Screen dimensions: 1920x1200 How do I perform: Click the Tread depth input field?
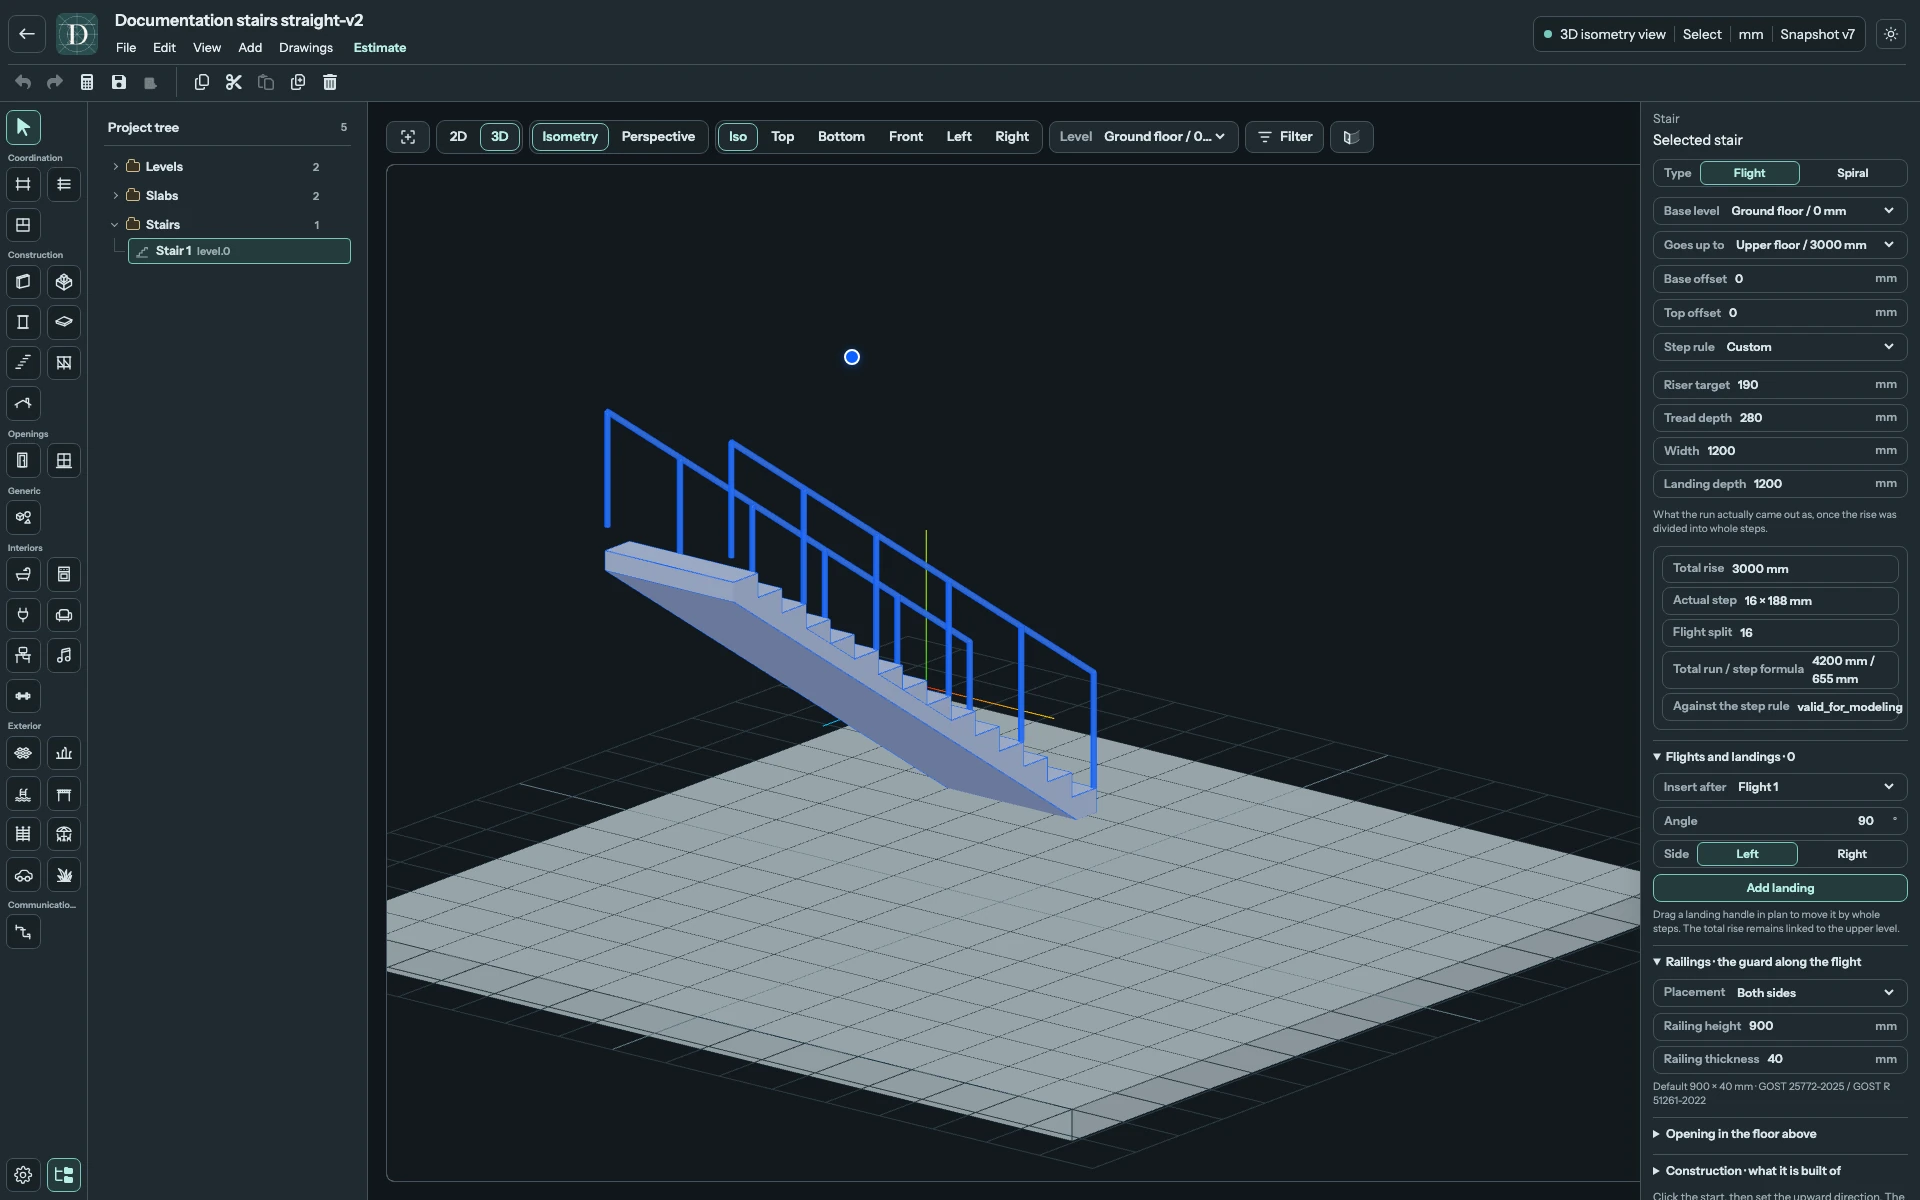click(x=1780, y=418)
